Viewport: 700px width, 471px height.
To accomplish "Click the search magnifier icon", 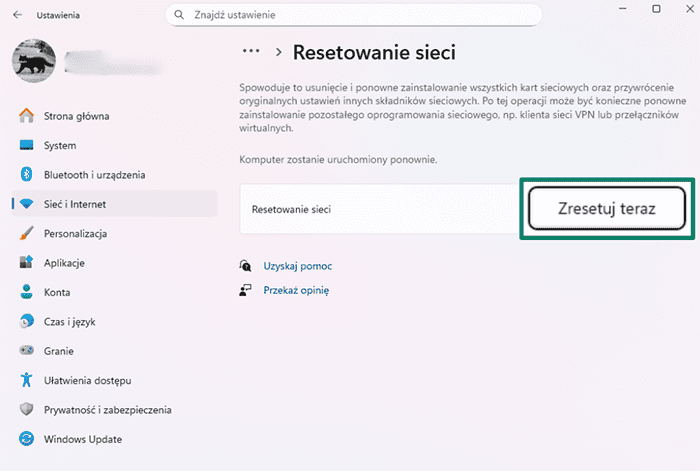I will pos(180,15).
